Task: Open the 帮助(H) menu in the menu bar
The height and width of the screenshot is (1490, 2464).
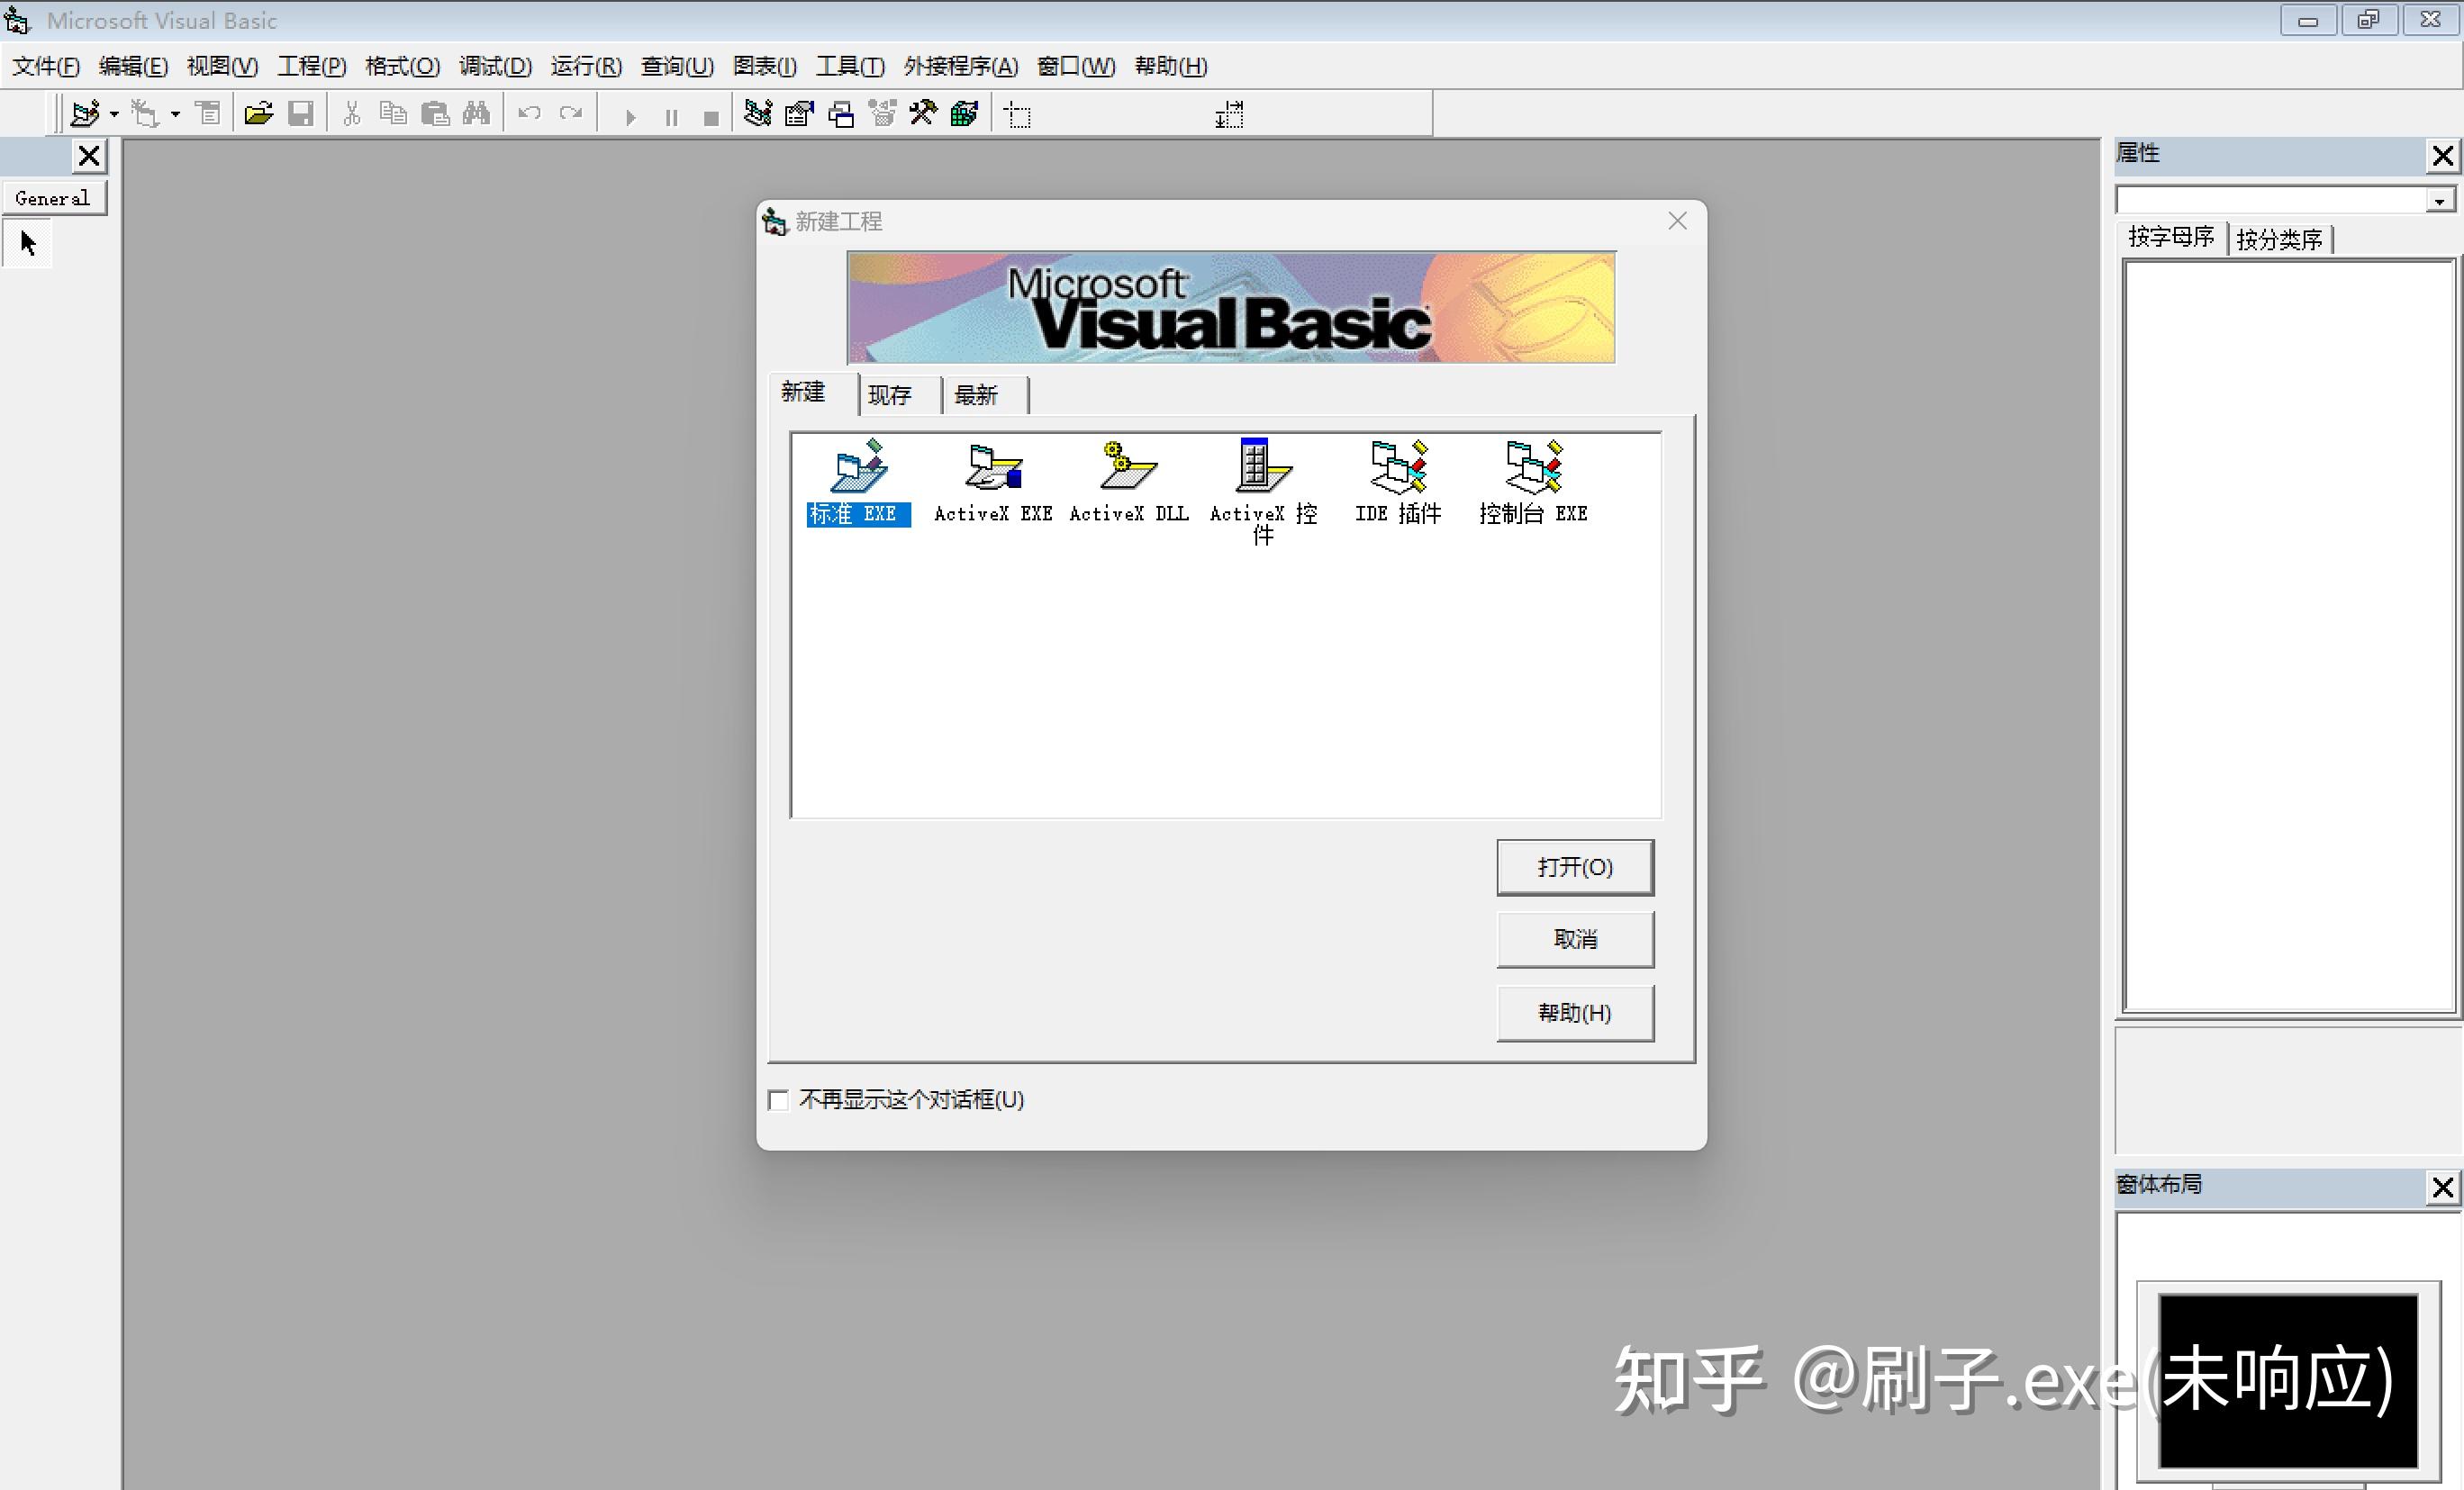Action: pyautogui.click(x=1171, y=66)
